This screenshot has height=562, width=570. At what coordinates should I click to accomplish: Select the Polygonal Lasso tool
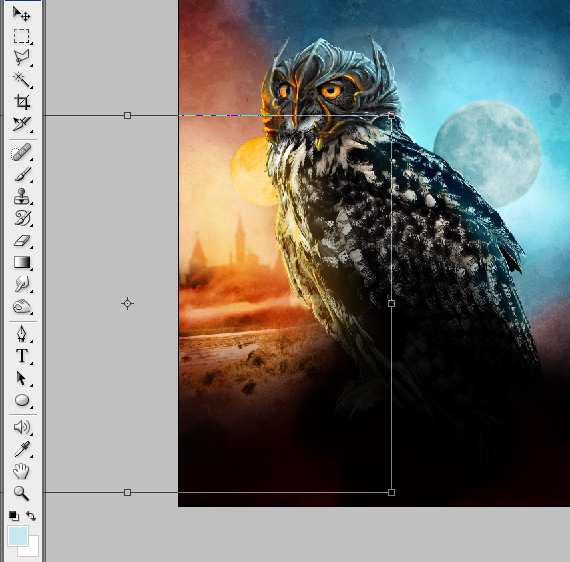point(21,57)
